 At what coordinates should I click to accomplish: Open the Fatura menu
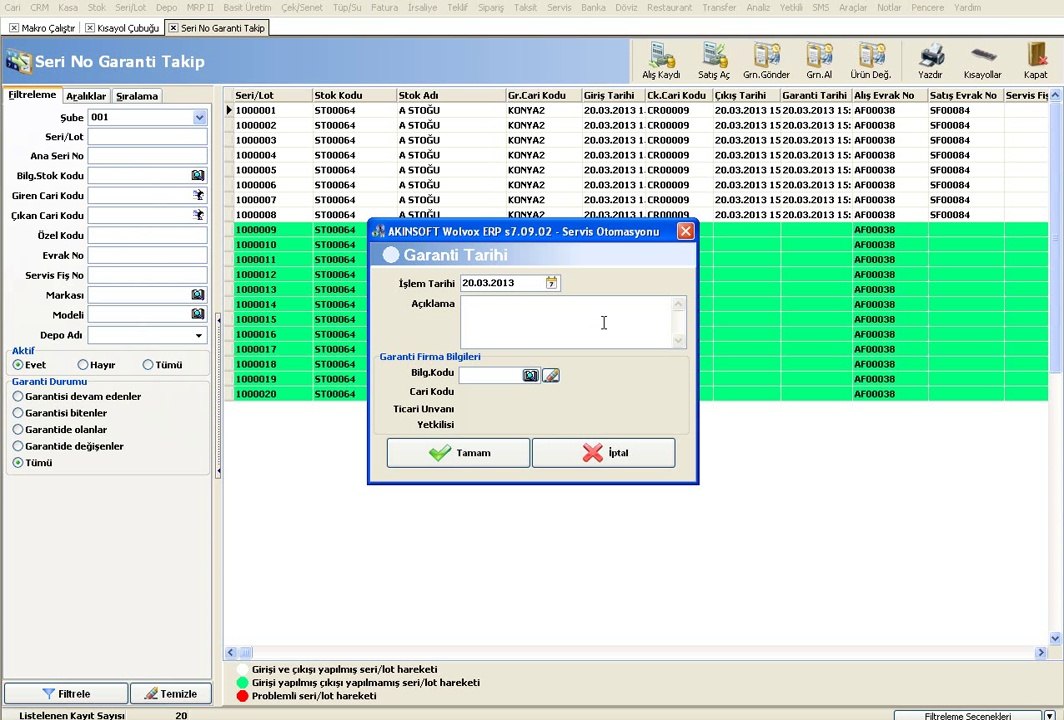coord(384,7)
